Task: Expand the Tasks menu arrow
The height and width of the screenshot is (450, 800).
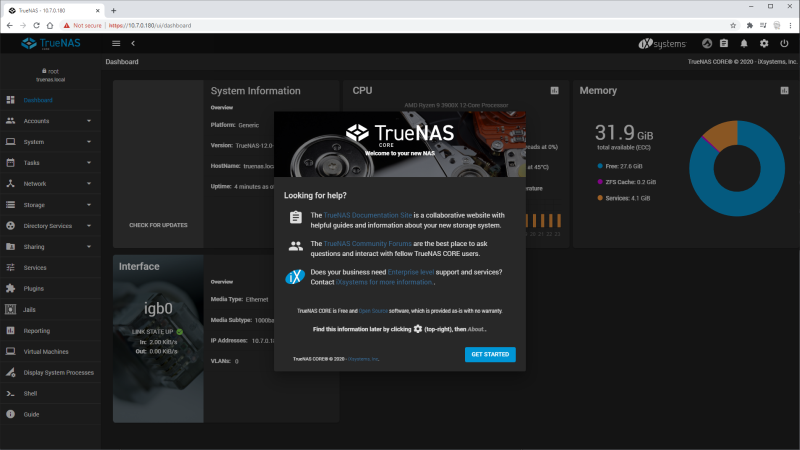Action: click(89, 163)
